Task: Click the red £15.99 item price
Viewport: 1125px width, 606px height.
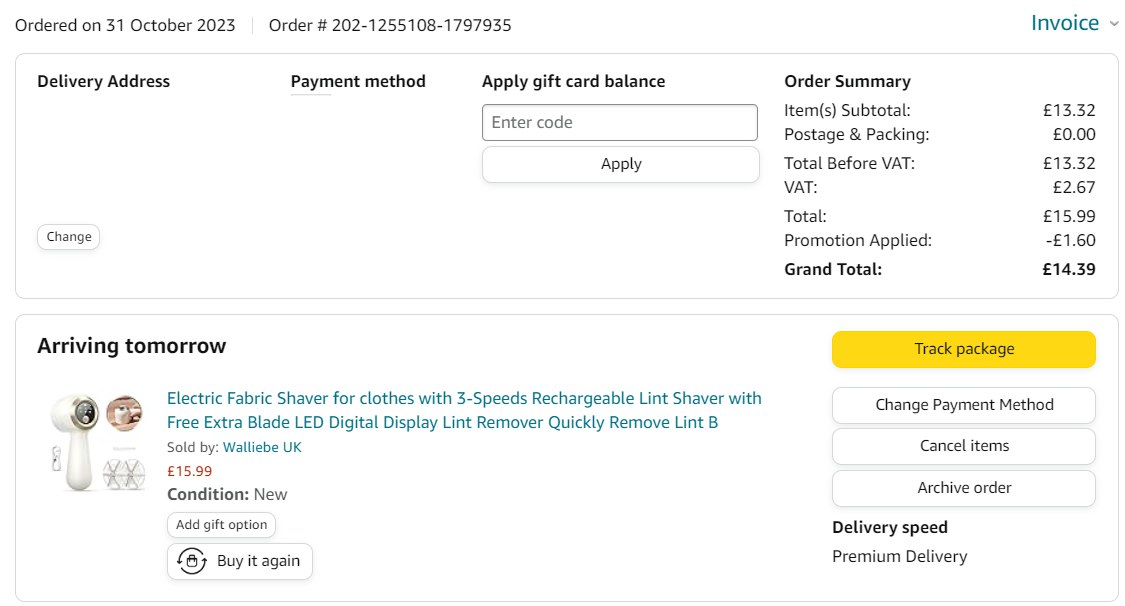Action: tap(189, 471)
